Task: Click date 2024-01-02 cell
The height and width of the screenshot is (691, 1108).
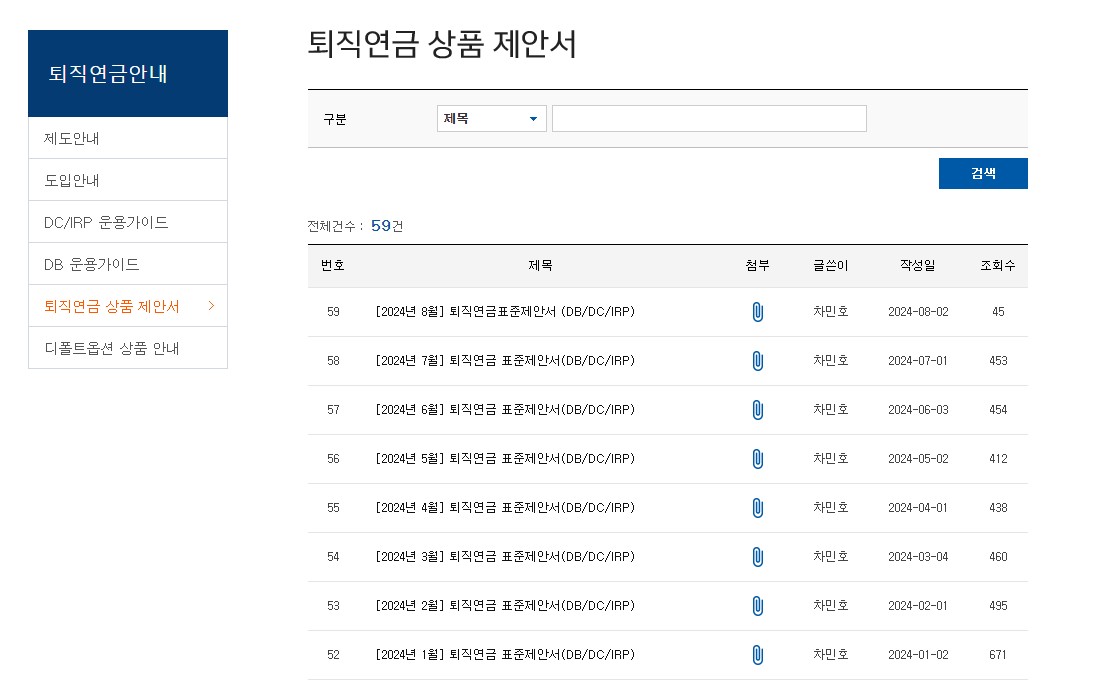Action: point(918,654)
